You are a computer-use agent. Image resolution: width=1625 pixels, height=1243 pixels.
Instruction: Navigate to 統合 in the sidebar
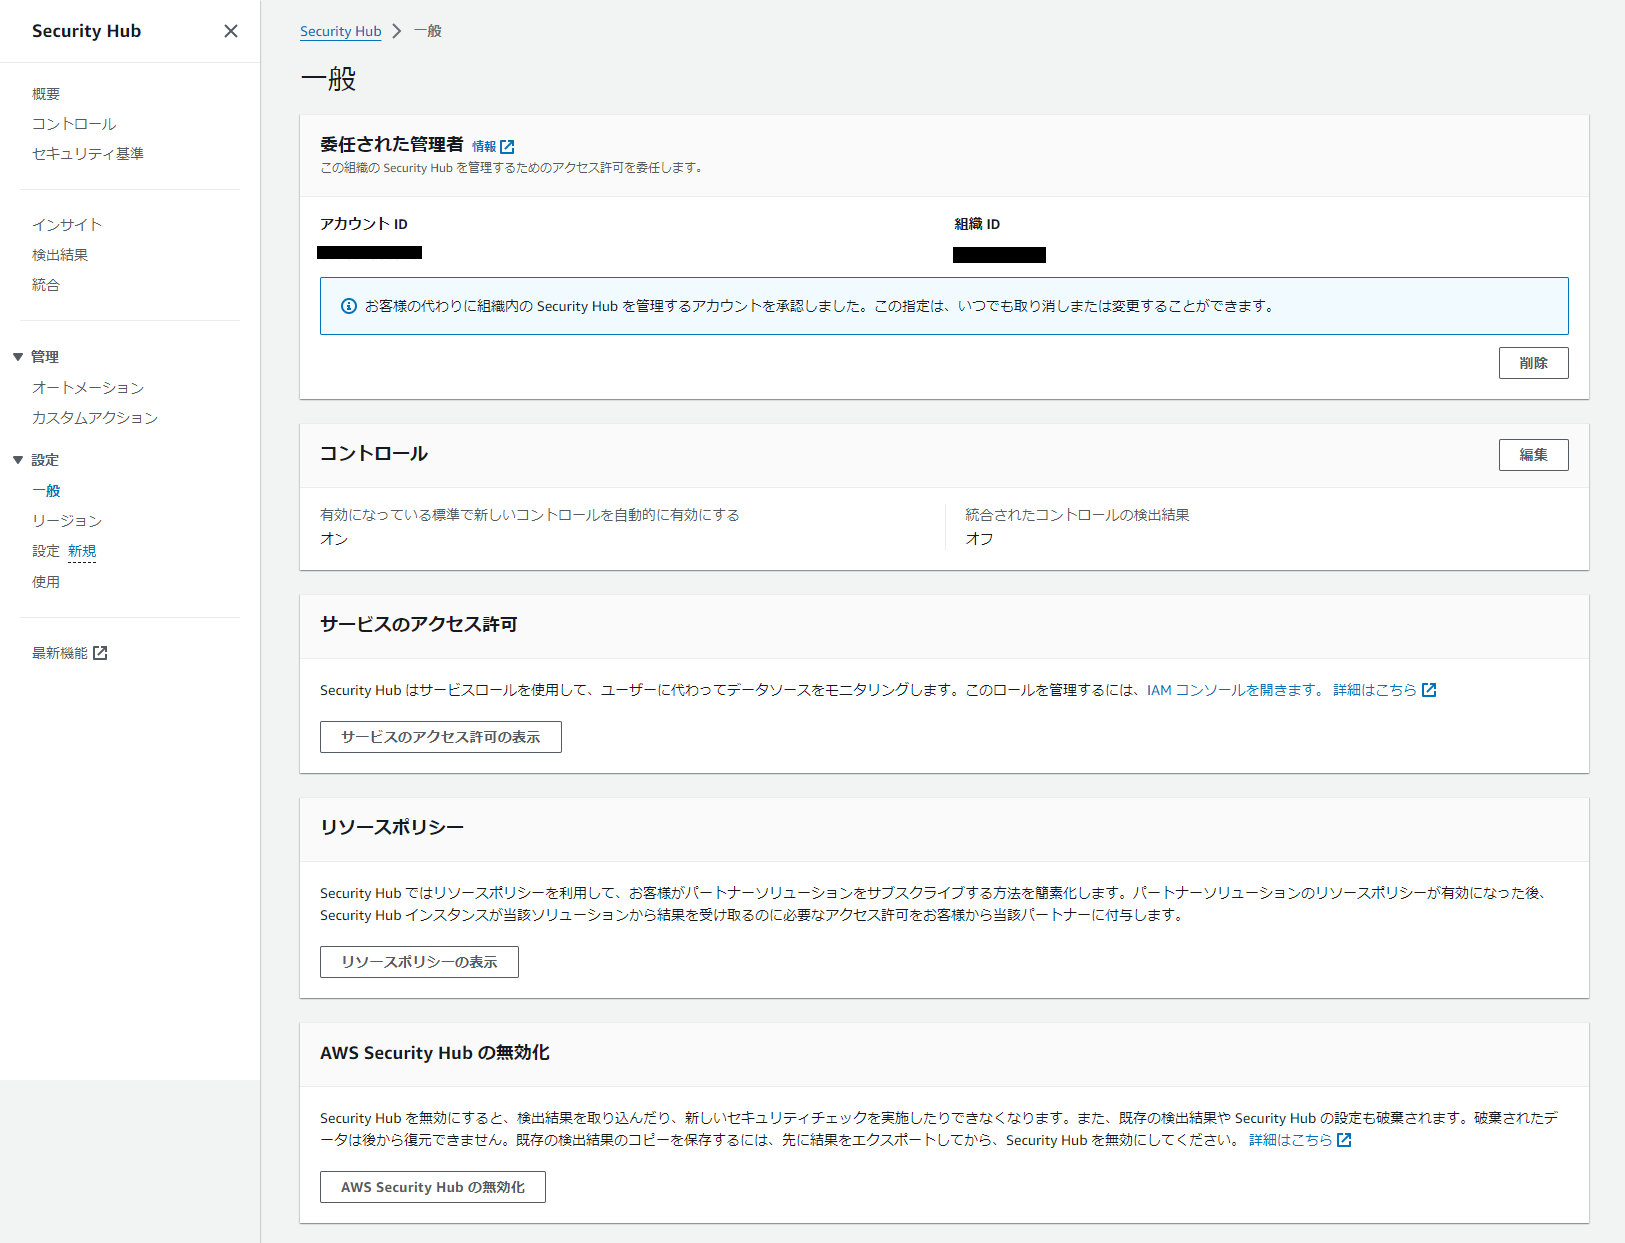[46, 285]
